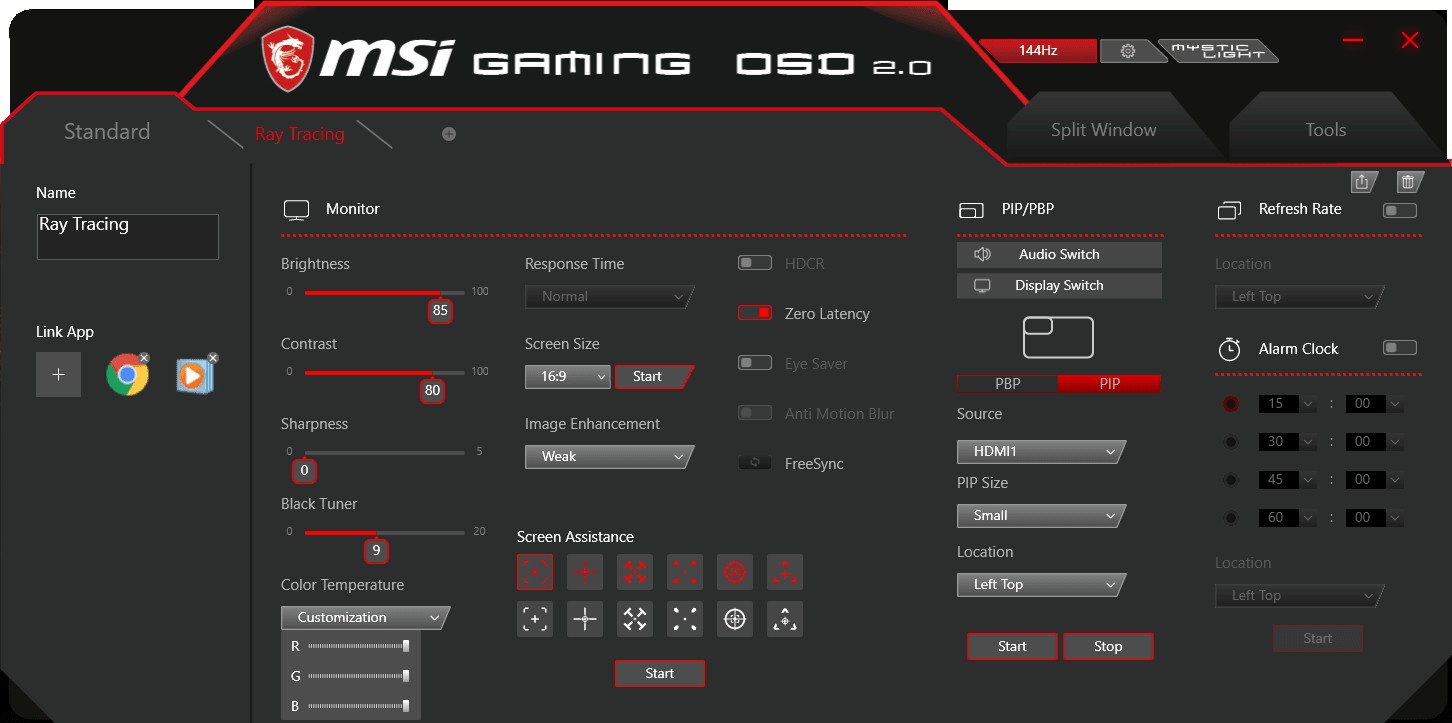Viewport: 1452px width, 723px height.
Task: Click the PIP/PBP Stop button
Action: coord(1108,647)
